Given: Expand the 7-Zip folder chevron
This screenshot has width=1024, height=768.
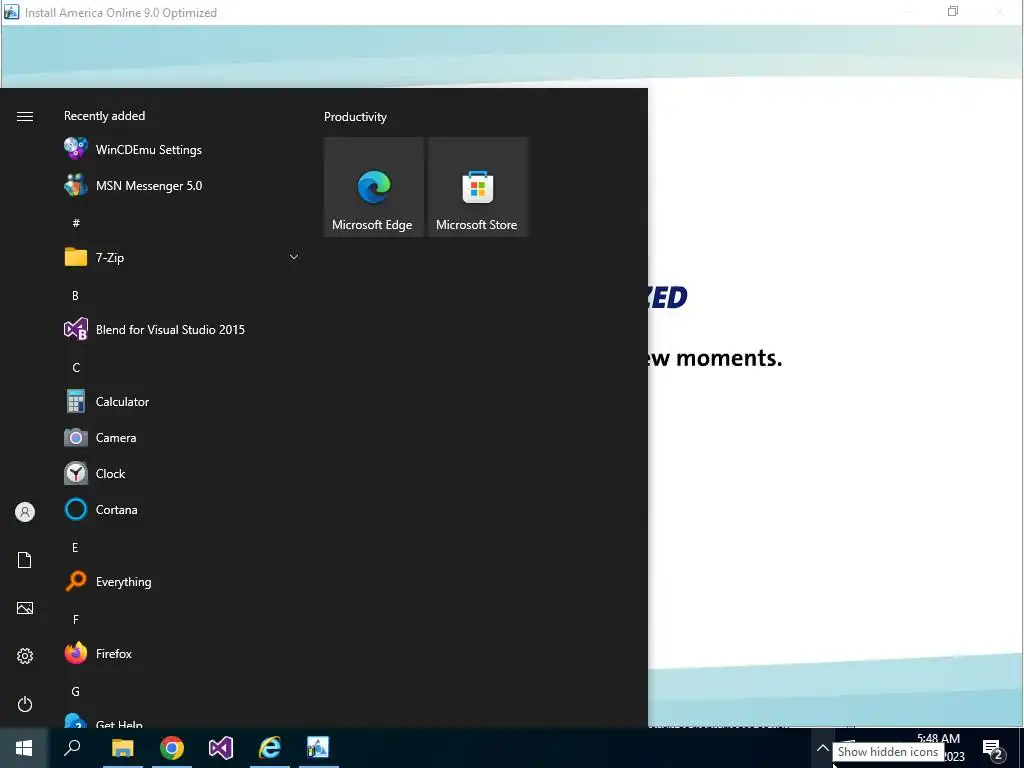Looking at the screenshot, I should pyautogui.click(x=294, y=257).
